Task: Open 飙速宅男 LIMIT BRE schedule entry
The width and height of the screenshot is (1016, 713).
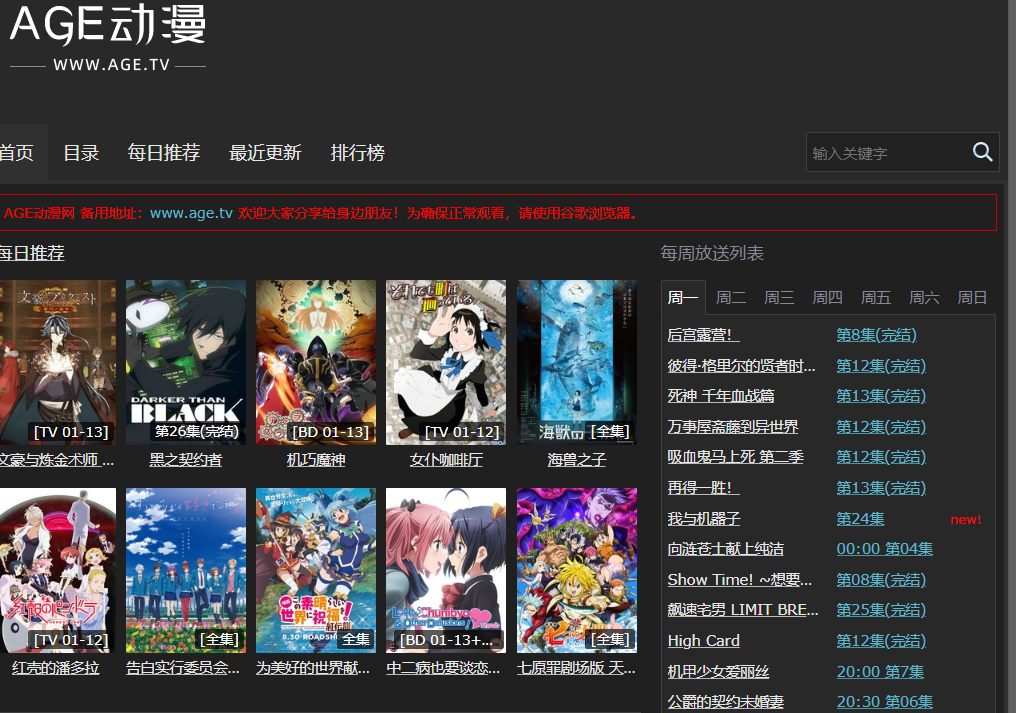Action: 743,610
